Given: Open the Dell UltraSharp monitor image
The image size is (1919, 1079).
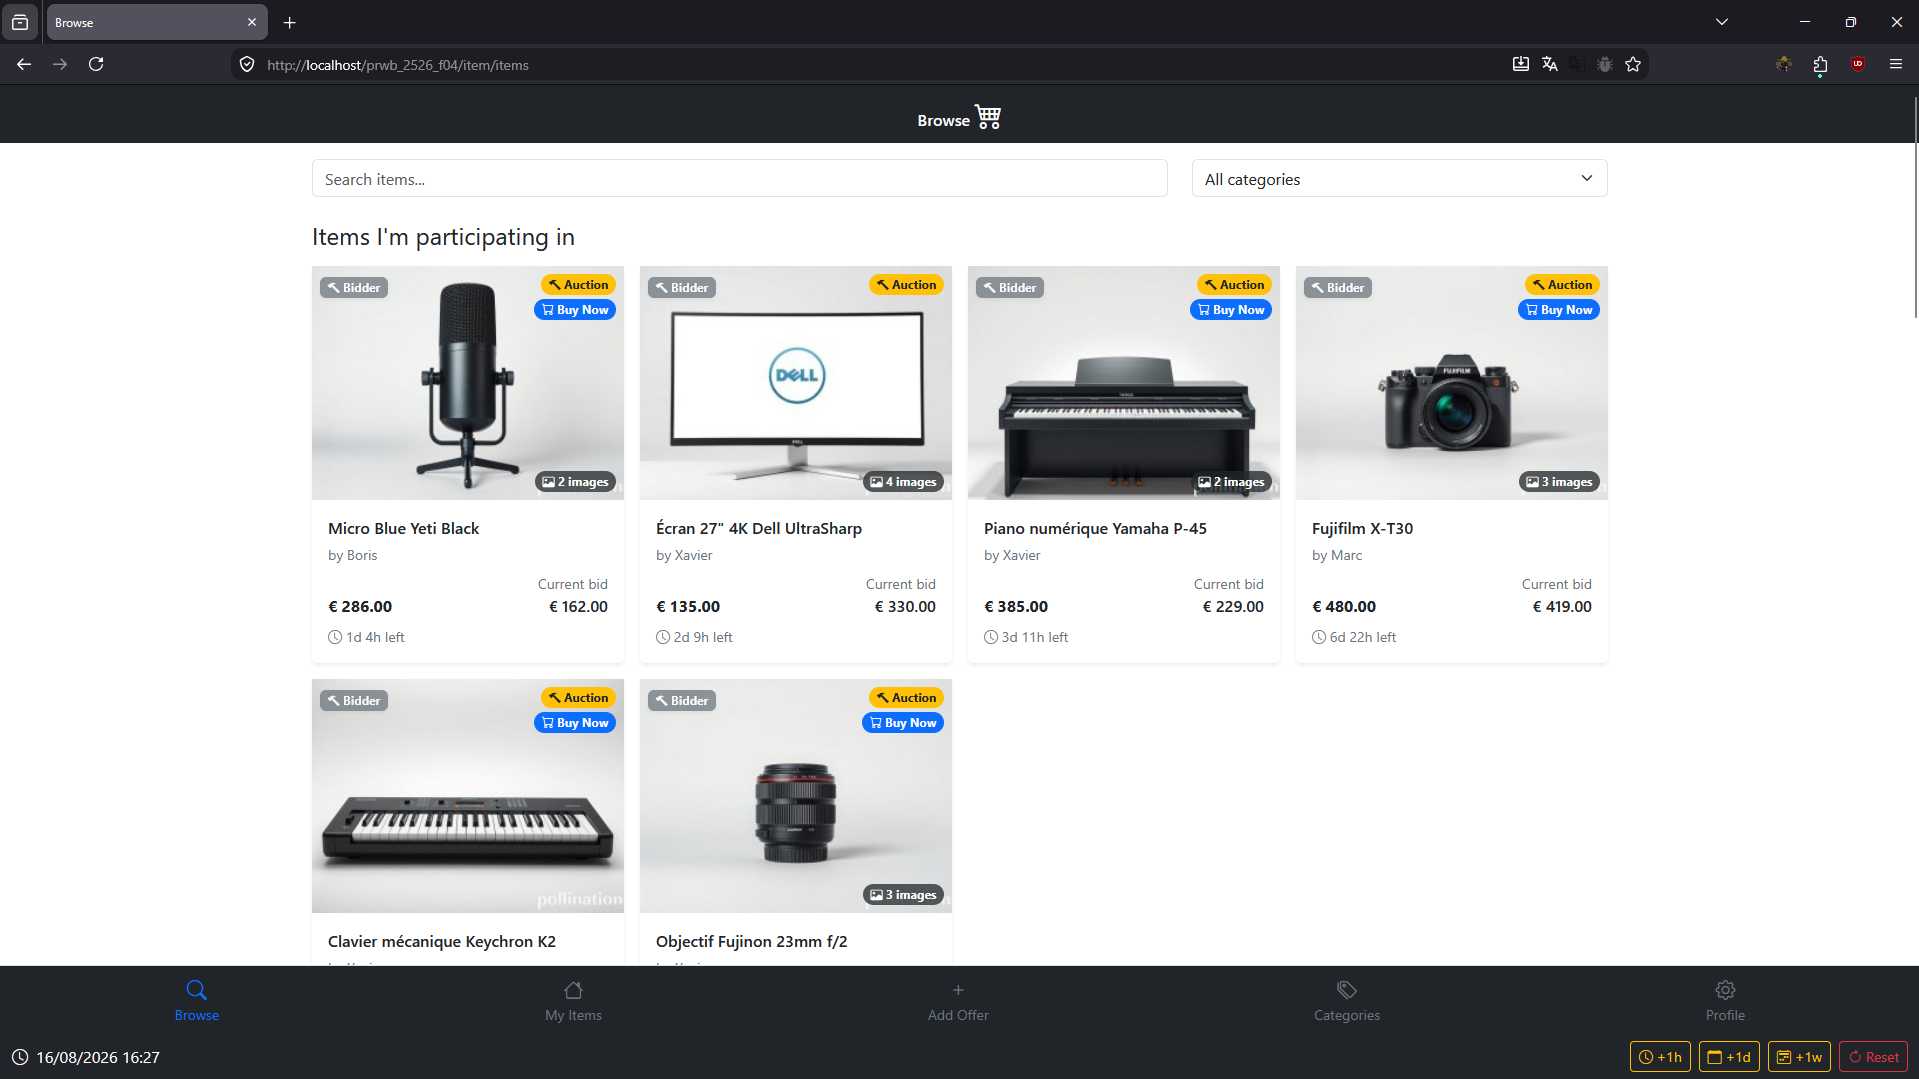Looking at the screenshot, I should point(796,383).
